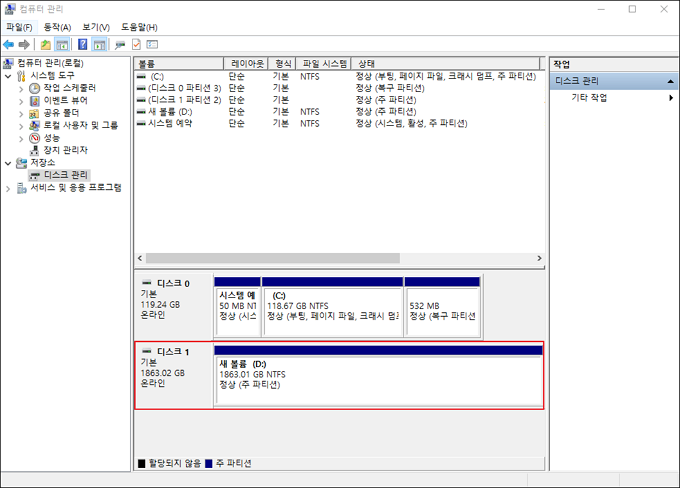Click the connect/refresh disk toolbar icon
Image resolution: width=680 pixels, height=488 pixels.
pyautogui.click(x=120, y=44)
